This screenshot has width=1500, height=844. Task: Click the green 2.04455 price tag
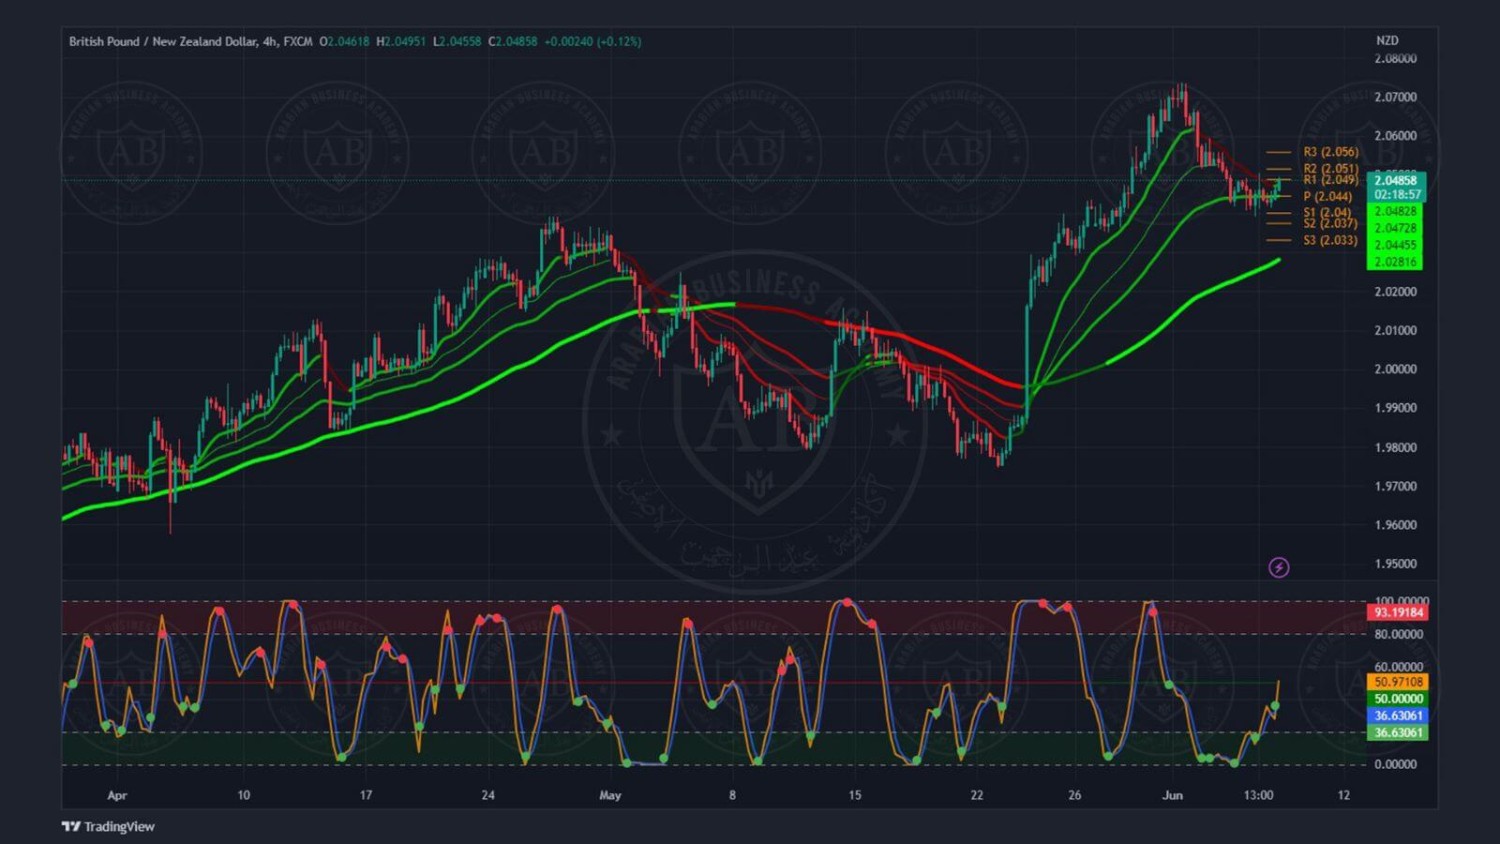click(1395, 245)
